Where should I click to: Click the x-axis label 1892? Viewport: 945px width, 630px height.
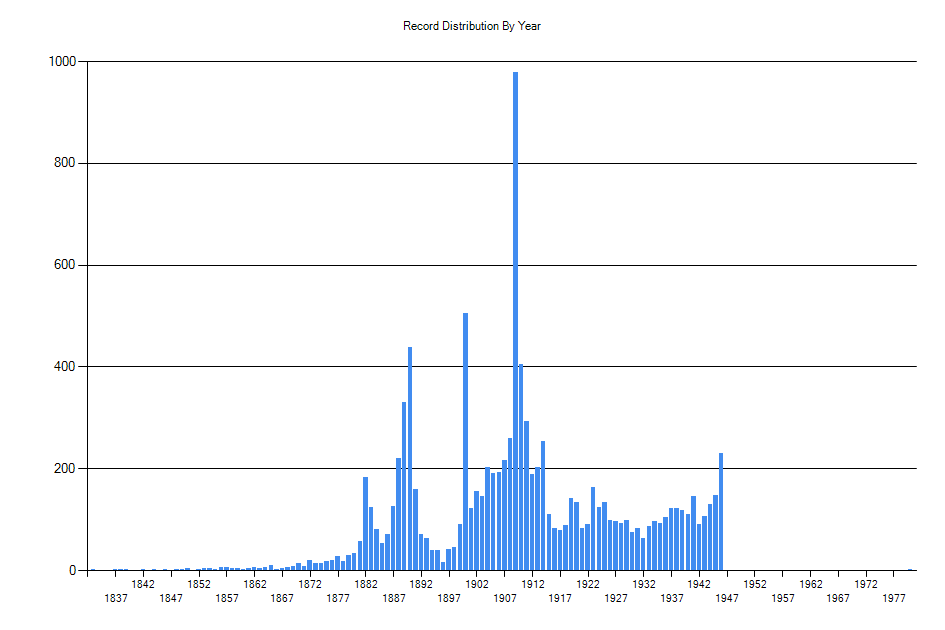(x=421, y=584)
